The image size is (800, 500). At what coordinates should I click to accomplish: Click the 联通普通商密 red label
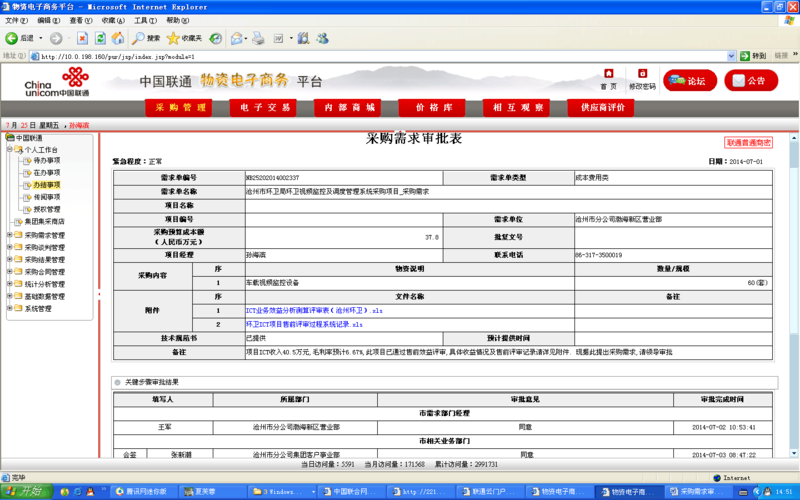pos(748,143)
